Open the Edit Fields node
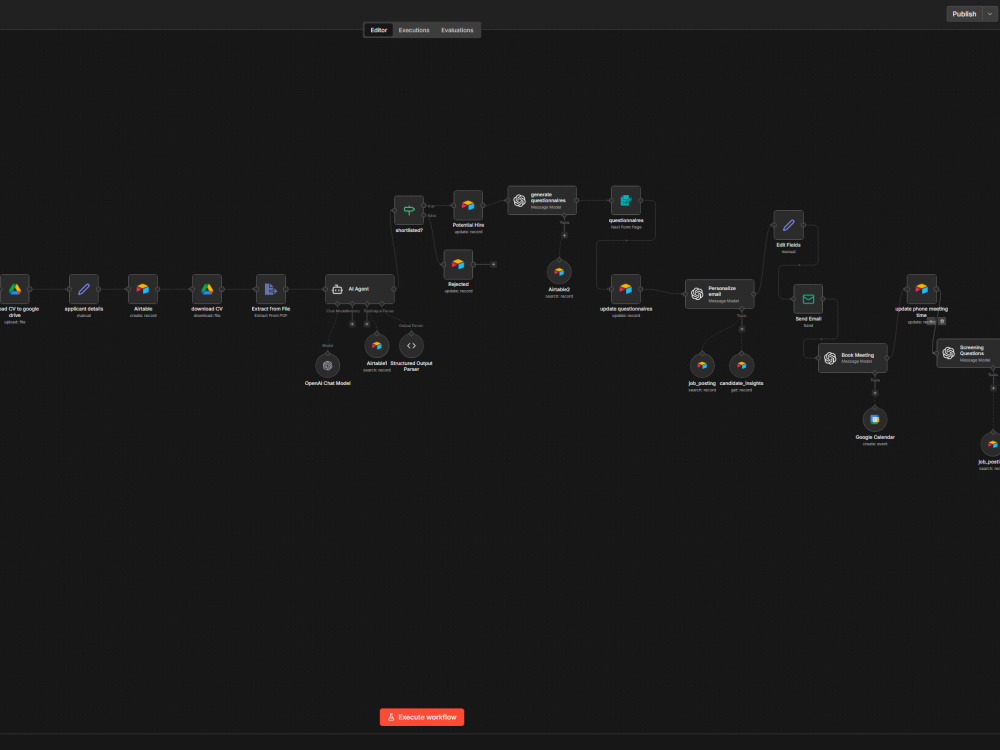The width and height of the screenshot is (1000, 750). click(x=788, y=225)
